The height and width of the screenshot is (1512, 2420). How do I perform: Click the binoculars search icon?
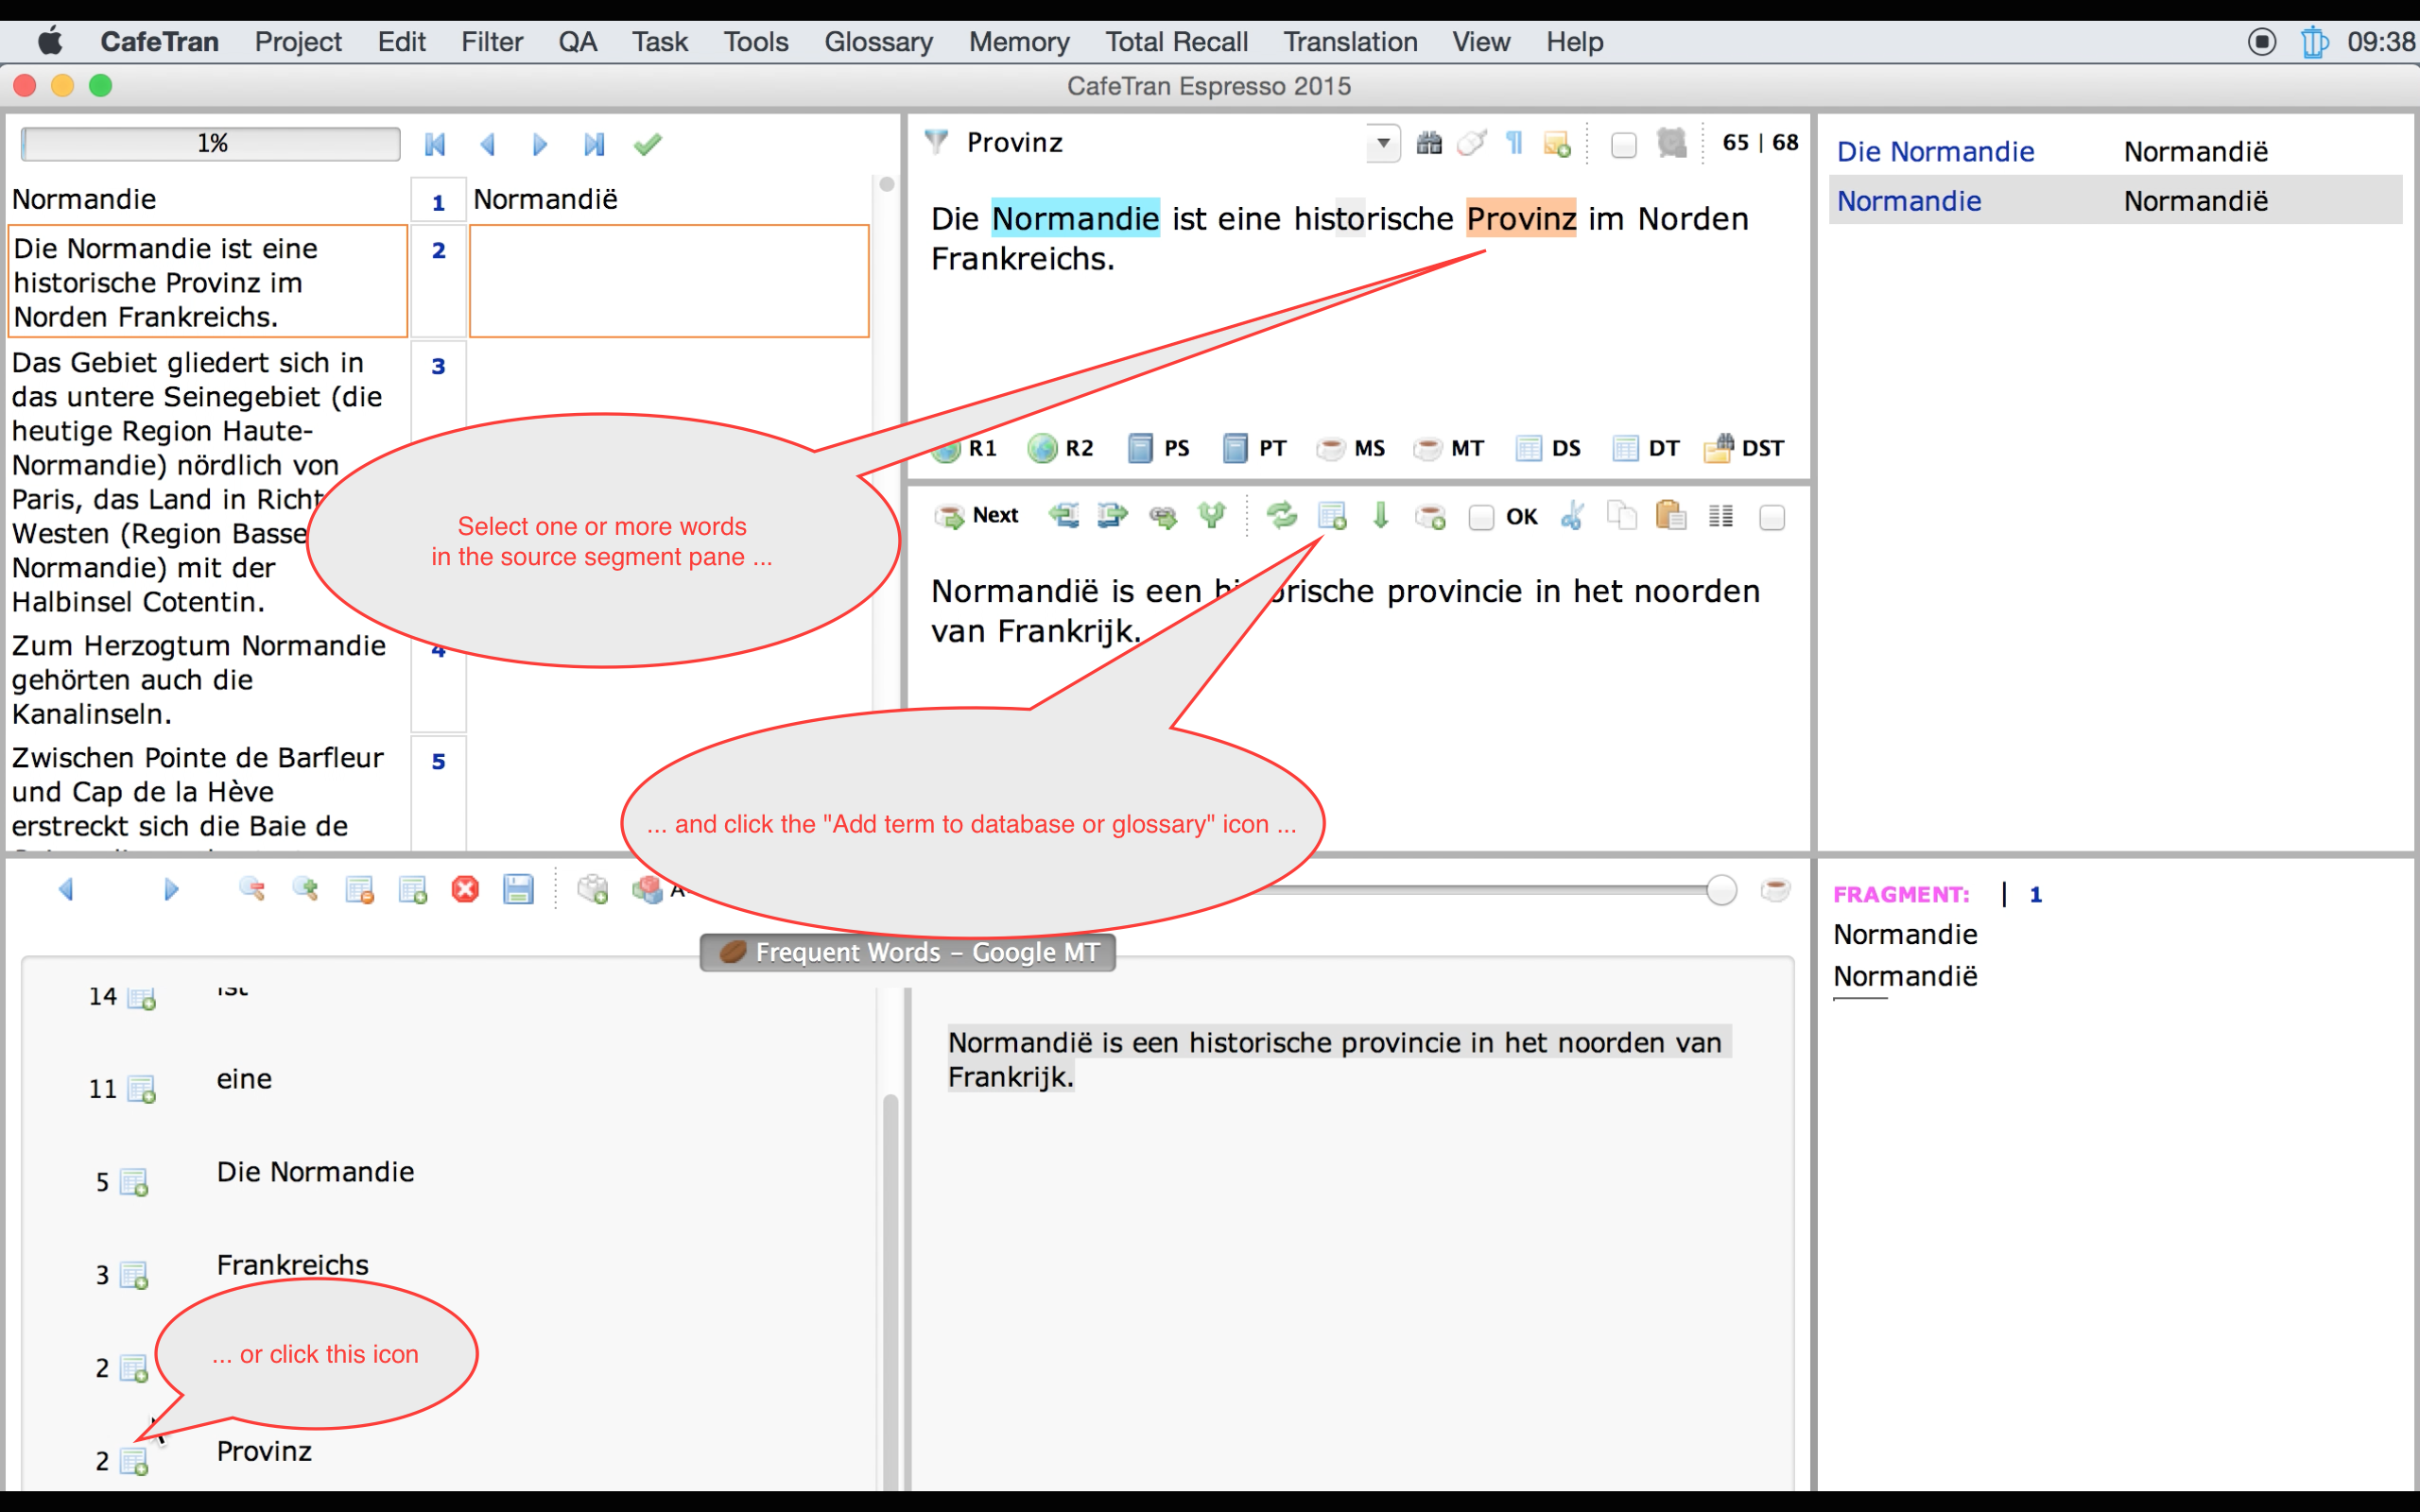pyautogui.click(x=1429, y=143)
